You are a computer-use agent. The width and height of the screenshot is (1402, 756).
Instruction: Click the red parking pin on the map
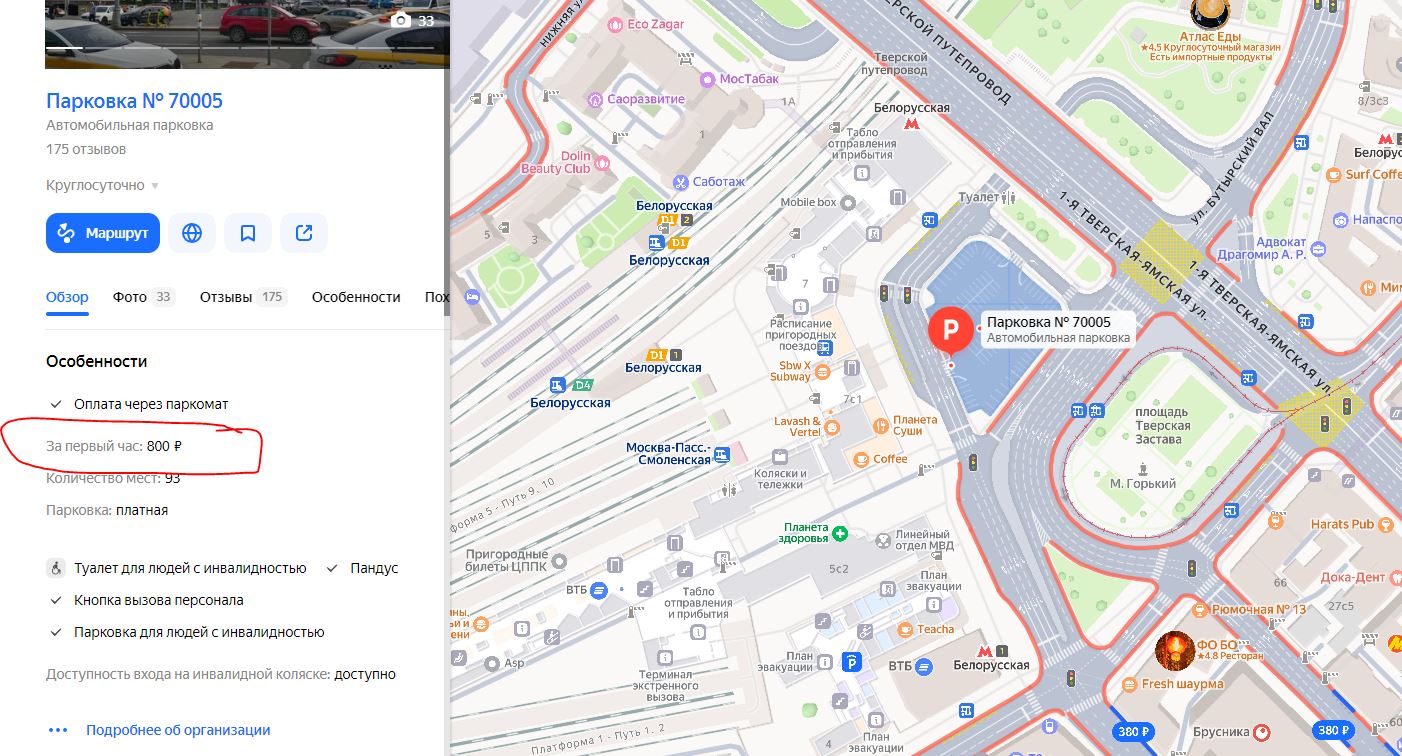950,331
